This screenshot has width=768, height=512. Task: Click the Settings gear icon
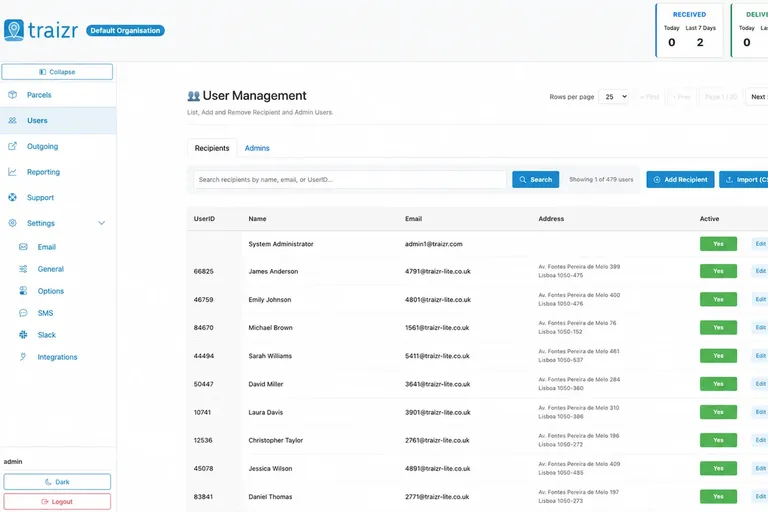(13, 223)
